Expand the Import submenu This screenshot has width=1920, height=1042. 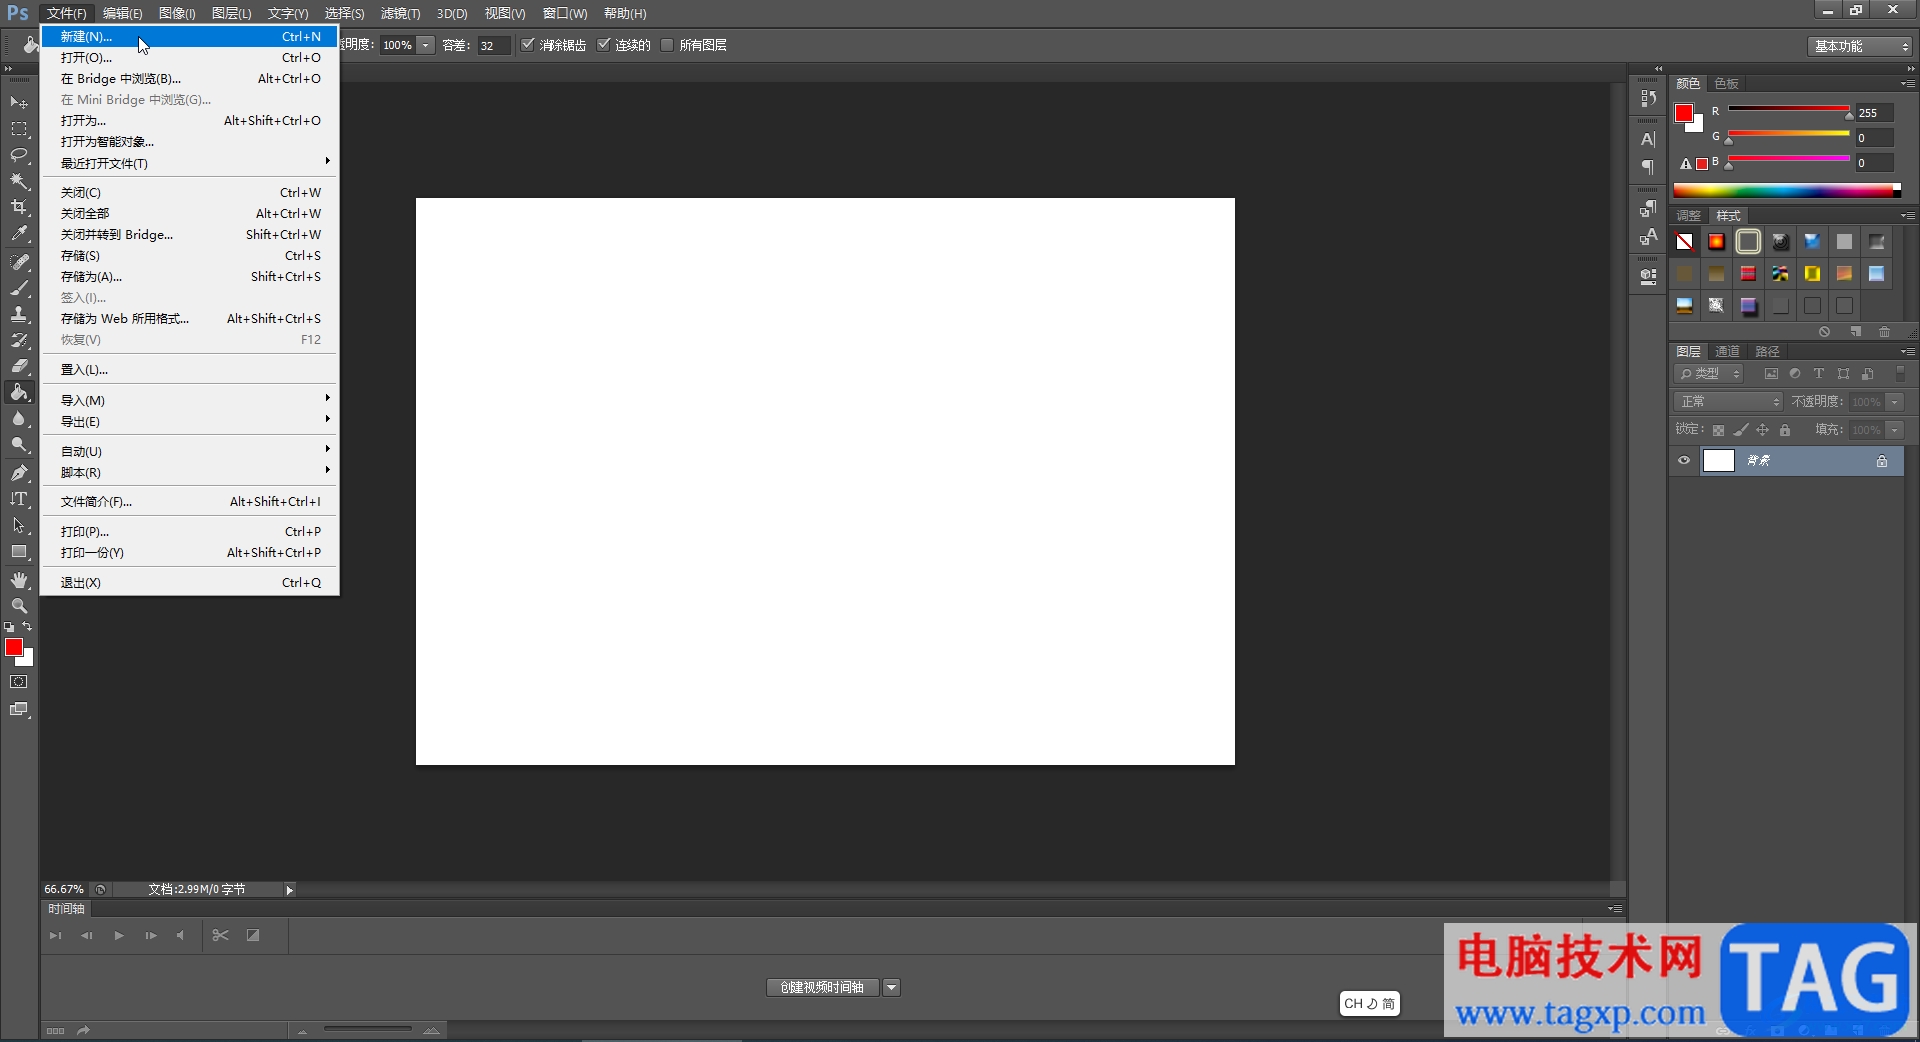(190, 400)
